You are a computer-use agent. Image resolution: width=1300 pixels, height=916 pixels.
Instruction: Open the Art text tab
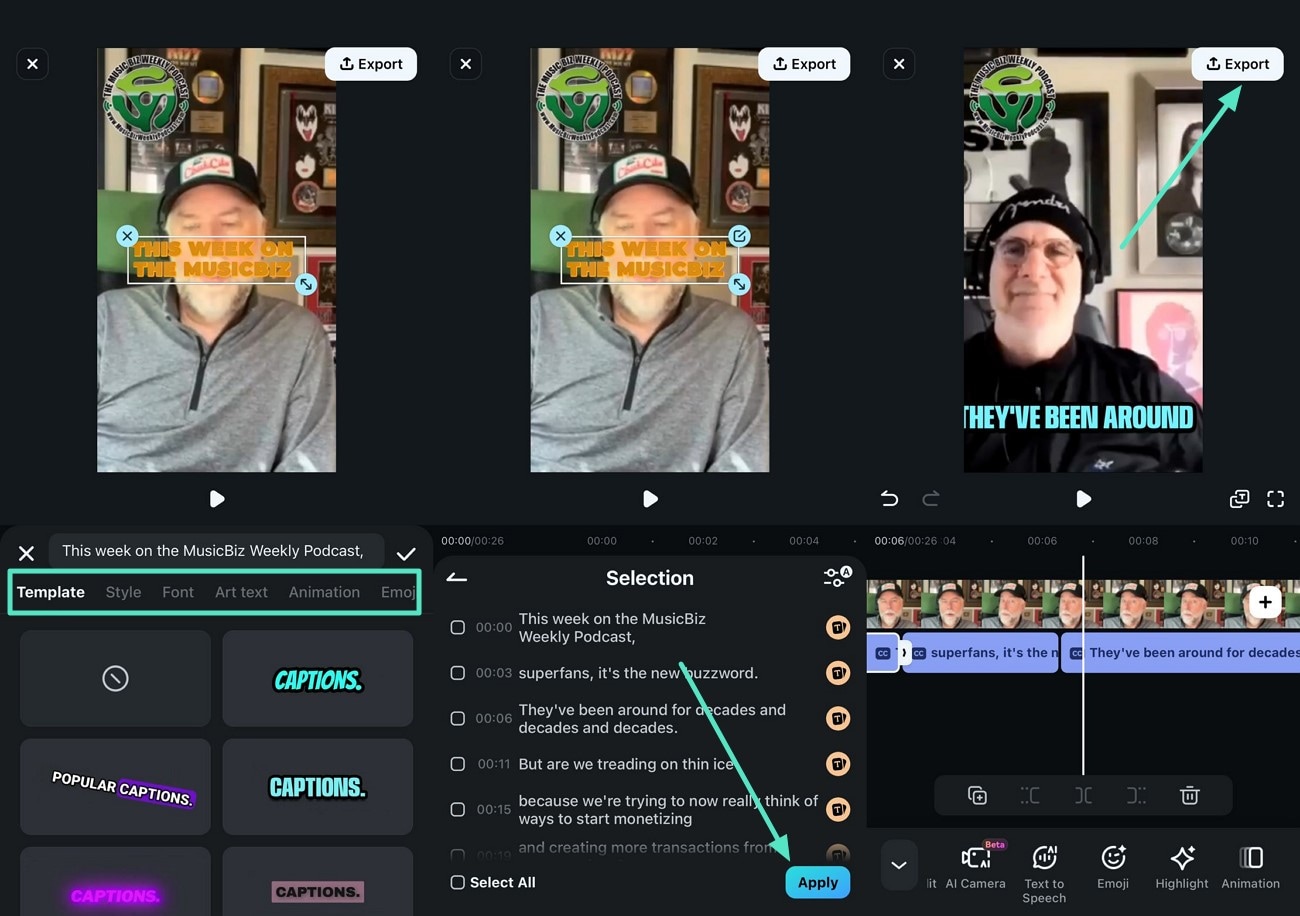(241, 592)
